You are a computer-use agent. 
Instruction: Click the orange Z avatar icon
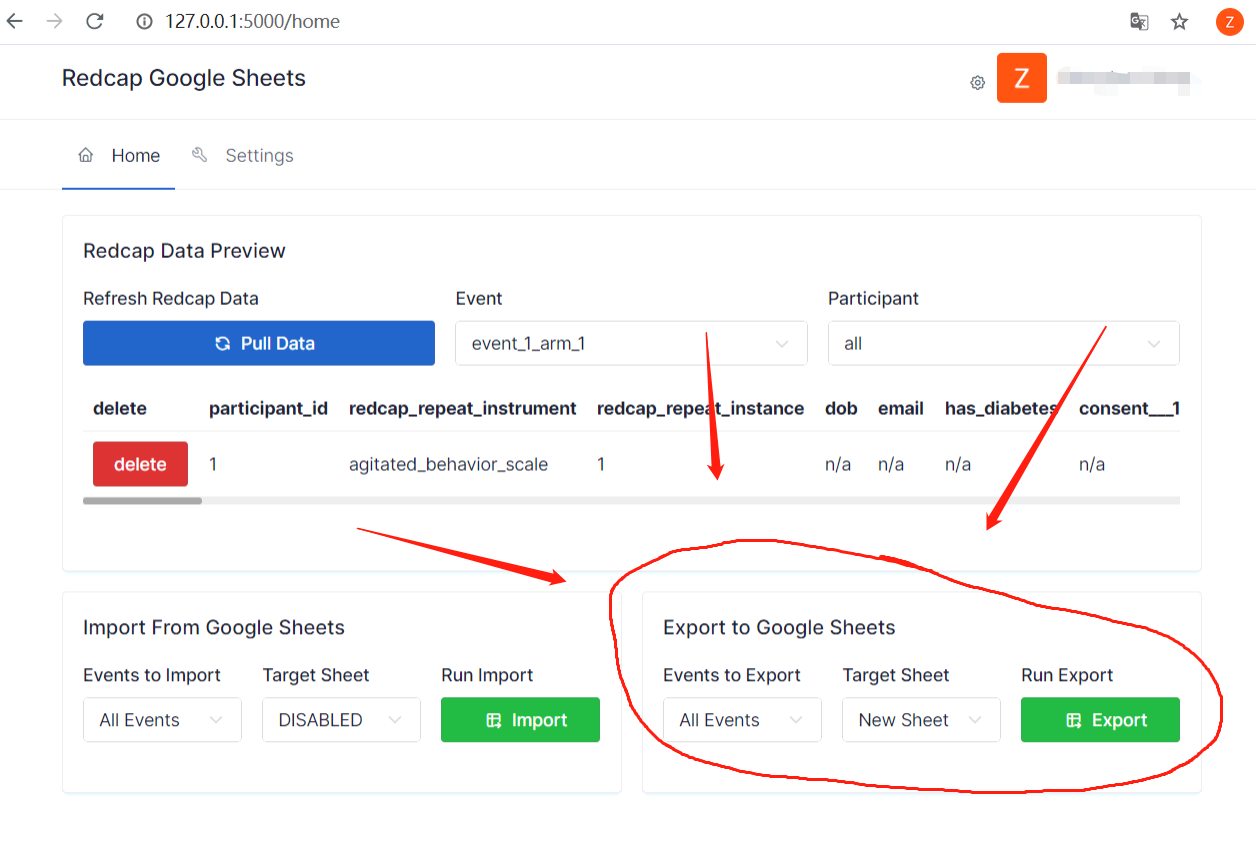point(1021,77)
